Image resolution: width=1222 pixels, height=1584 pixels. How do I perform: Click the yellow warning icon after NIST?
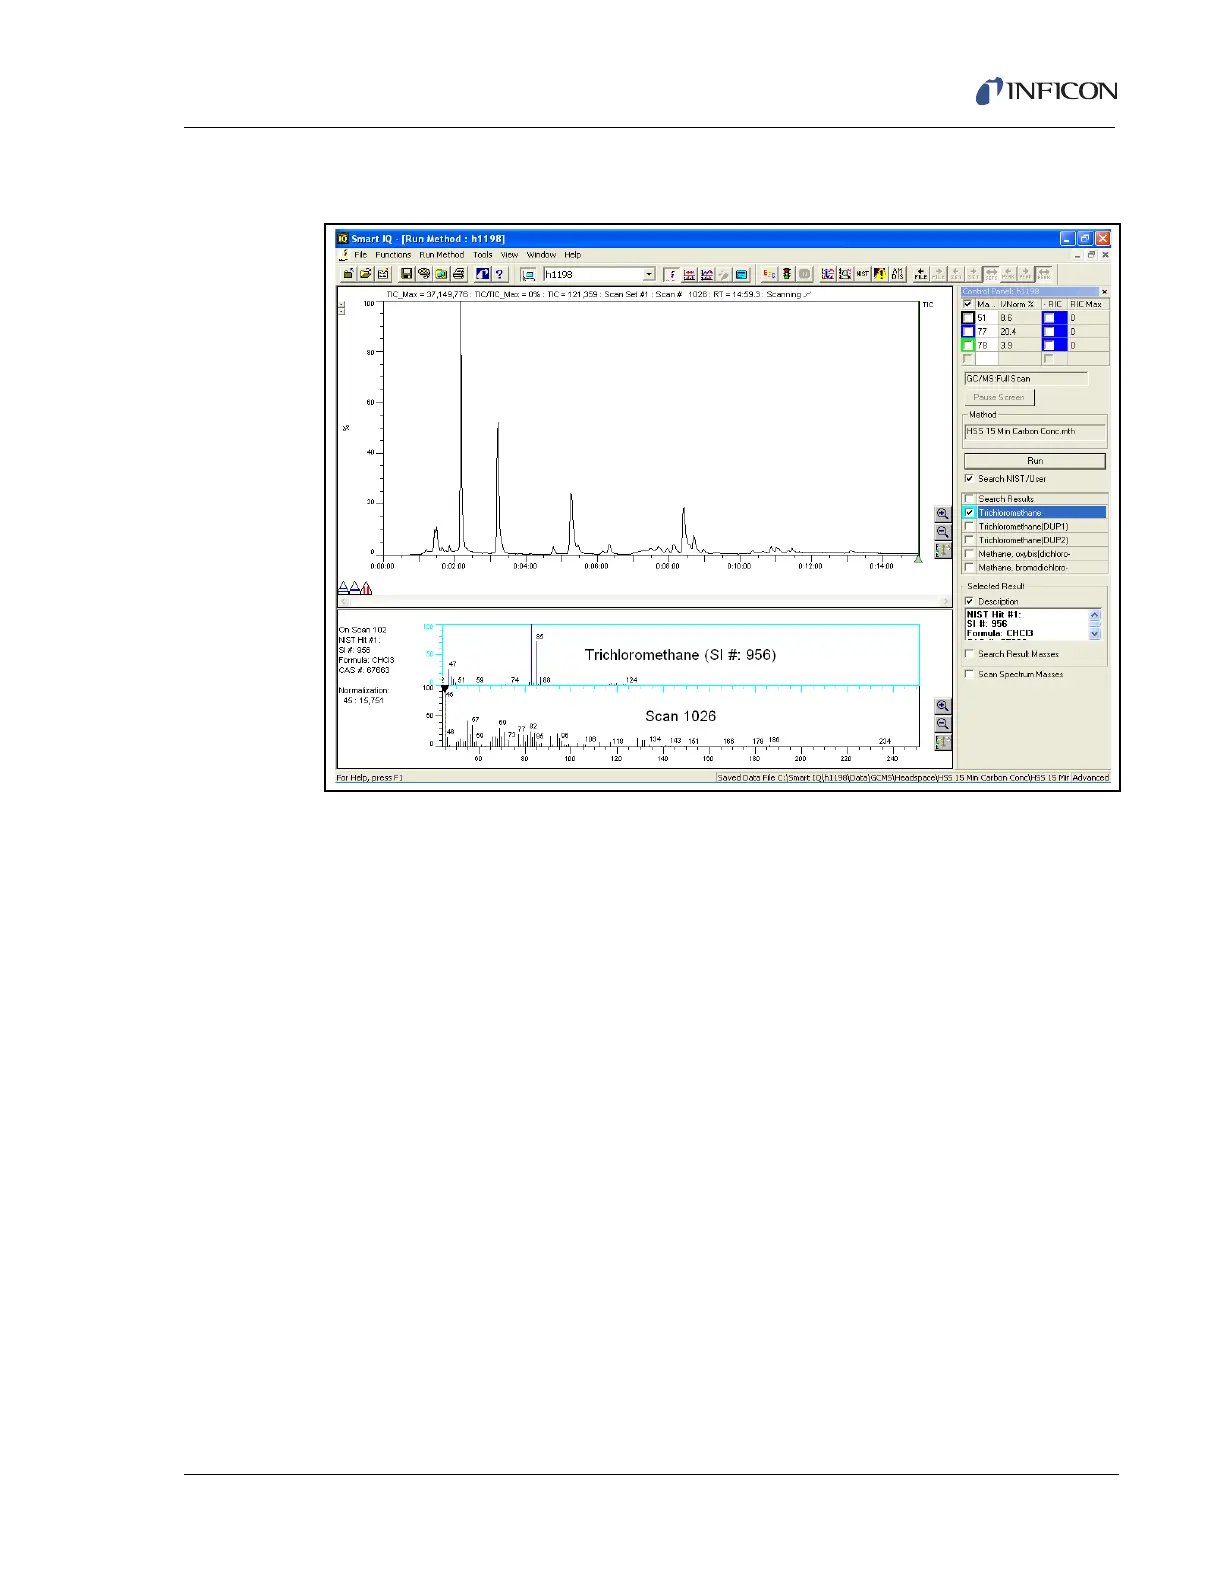(x=880, y=274)
